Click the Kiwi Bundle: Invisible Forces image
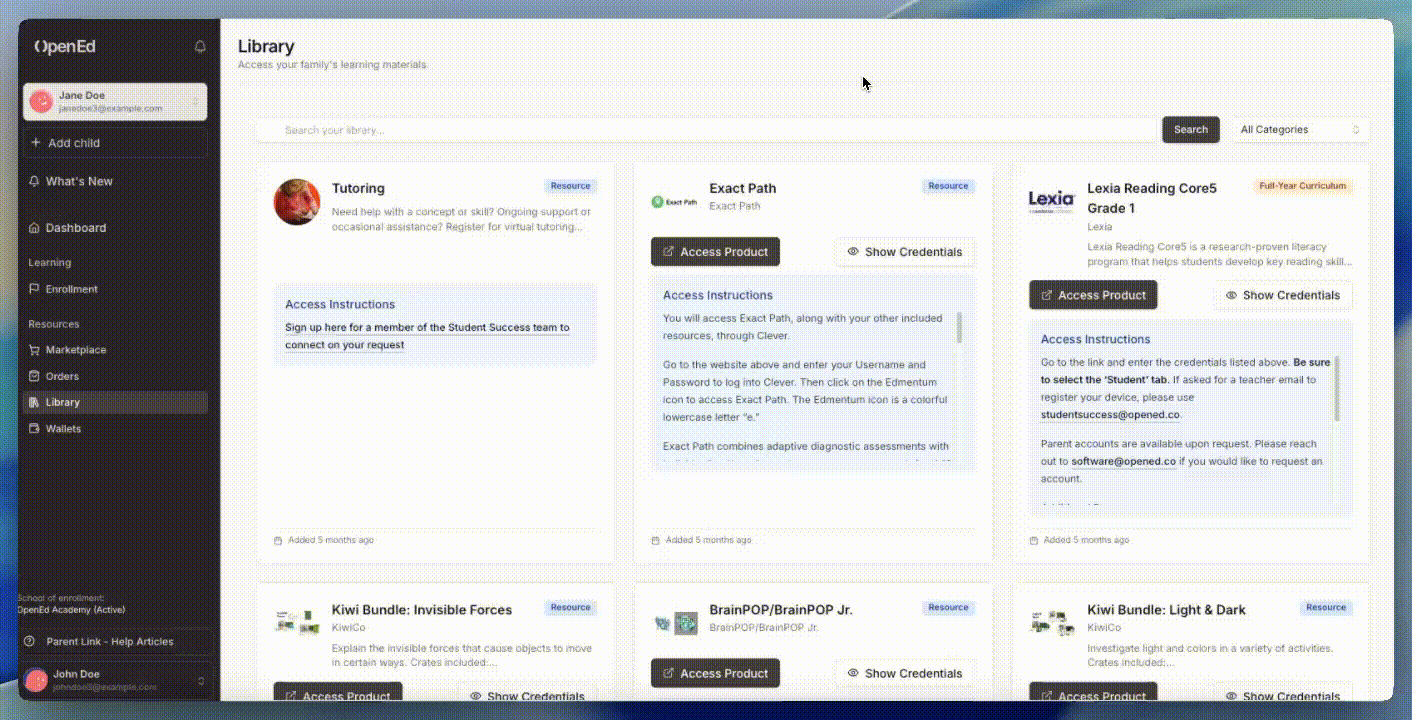Screen dimensions: 1412x720 297,622
